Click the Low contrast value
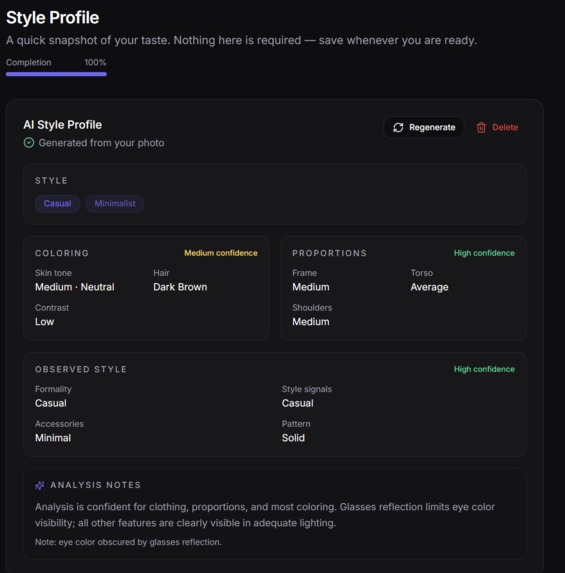 45,322
